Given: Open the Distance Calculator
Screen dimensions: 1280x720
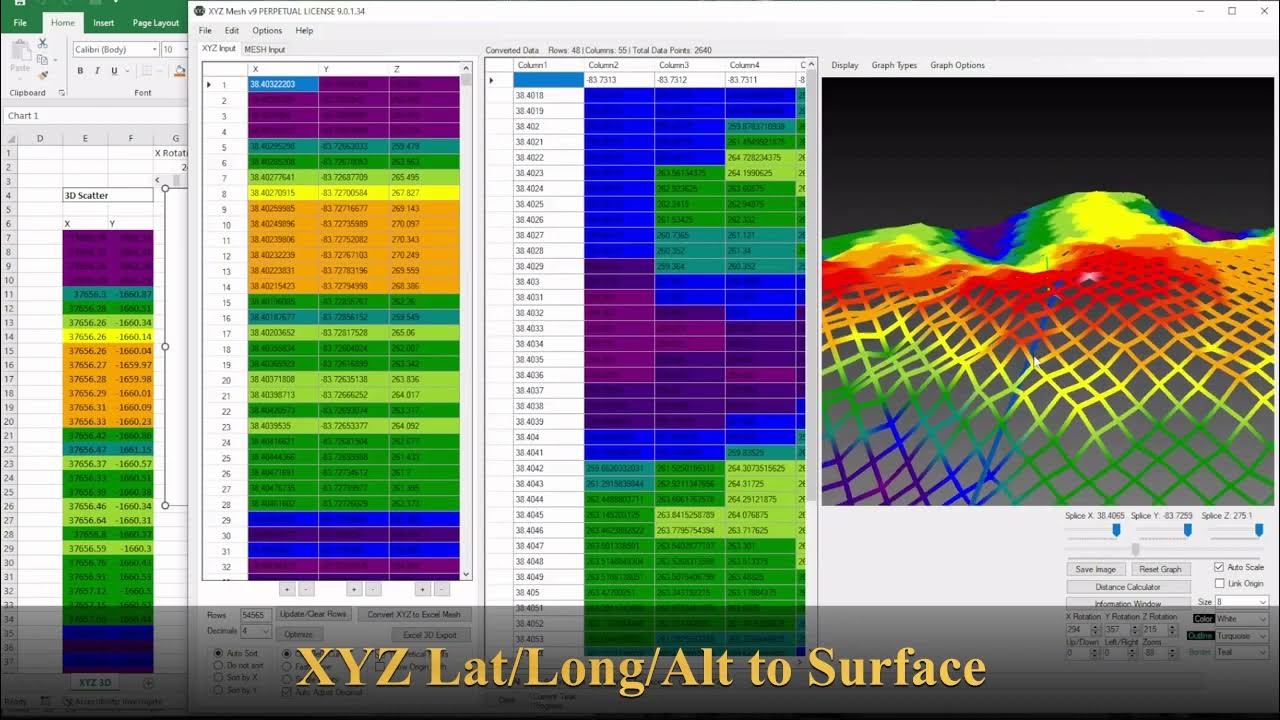Looking at the screenshot, I should (x=1128, y=587).
